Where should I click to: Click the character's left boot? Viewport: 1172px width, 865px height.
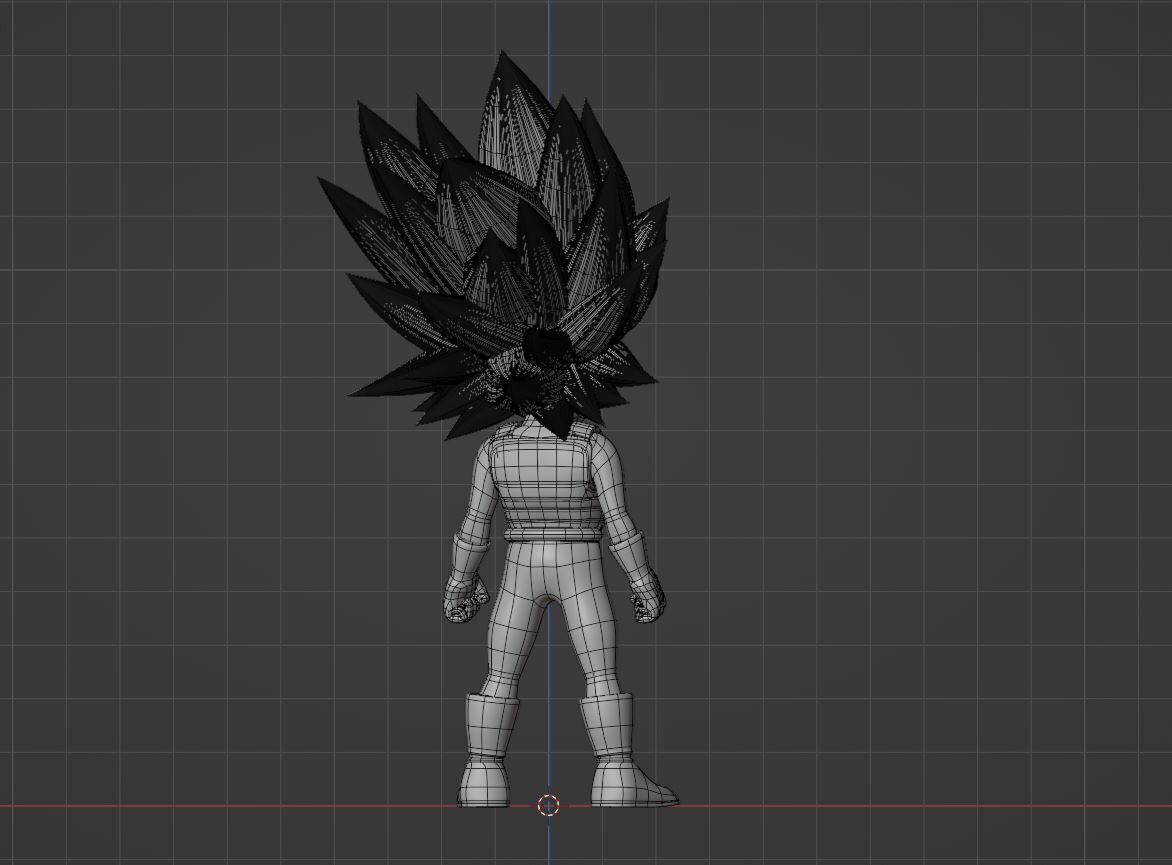point(486,750)
